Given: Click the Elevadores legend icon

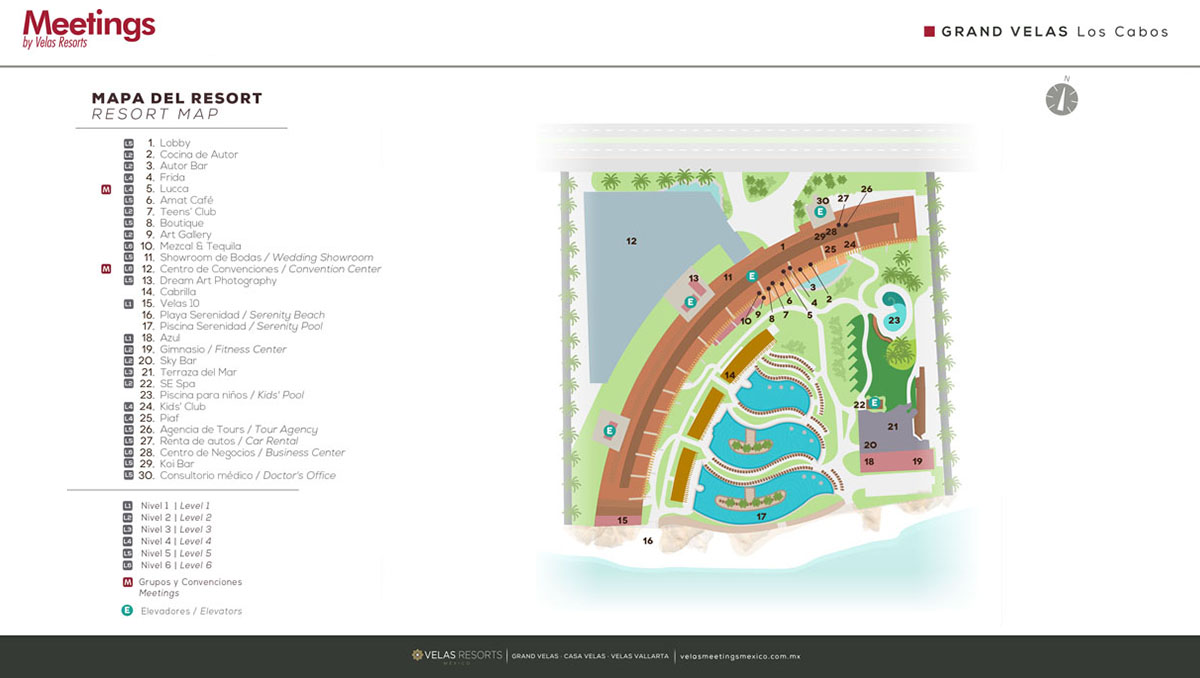Looking at the screenshot, I should [127, 611].
